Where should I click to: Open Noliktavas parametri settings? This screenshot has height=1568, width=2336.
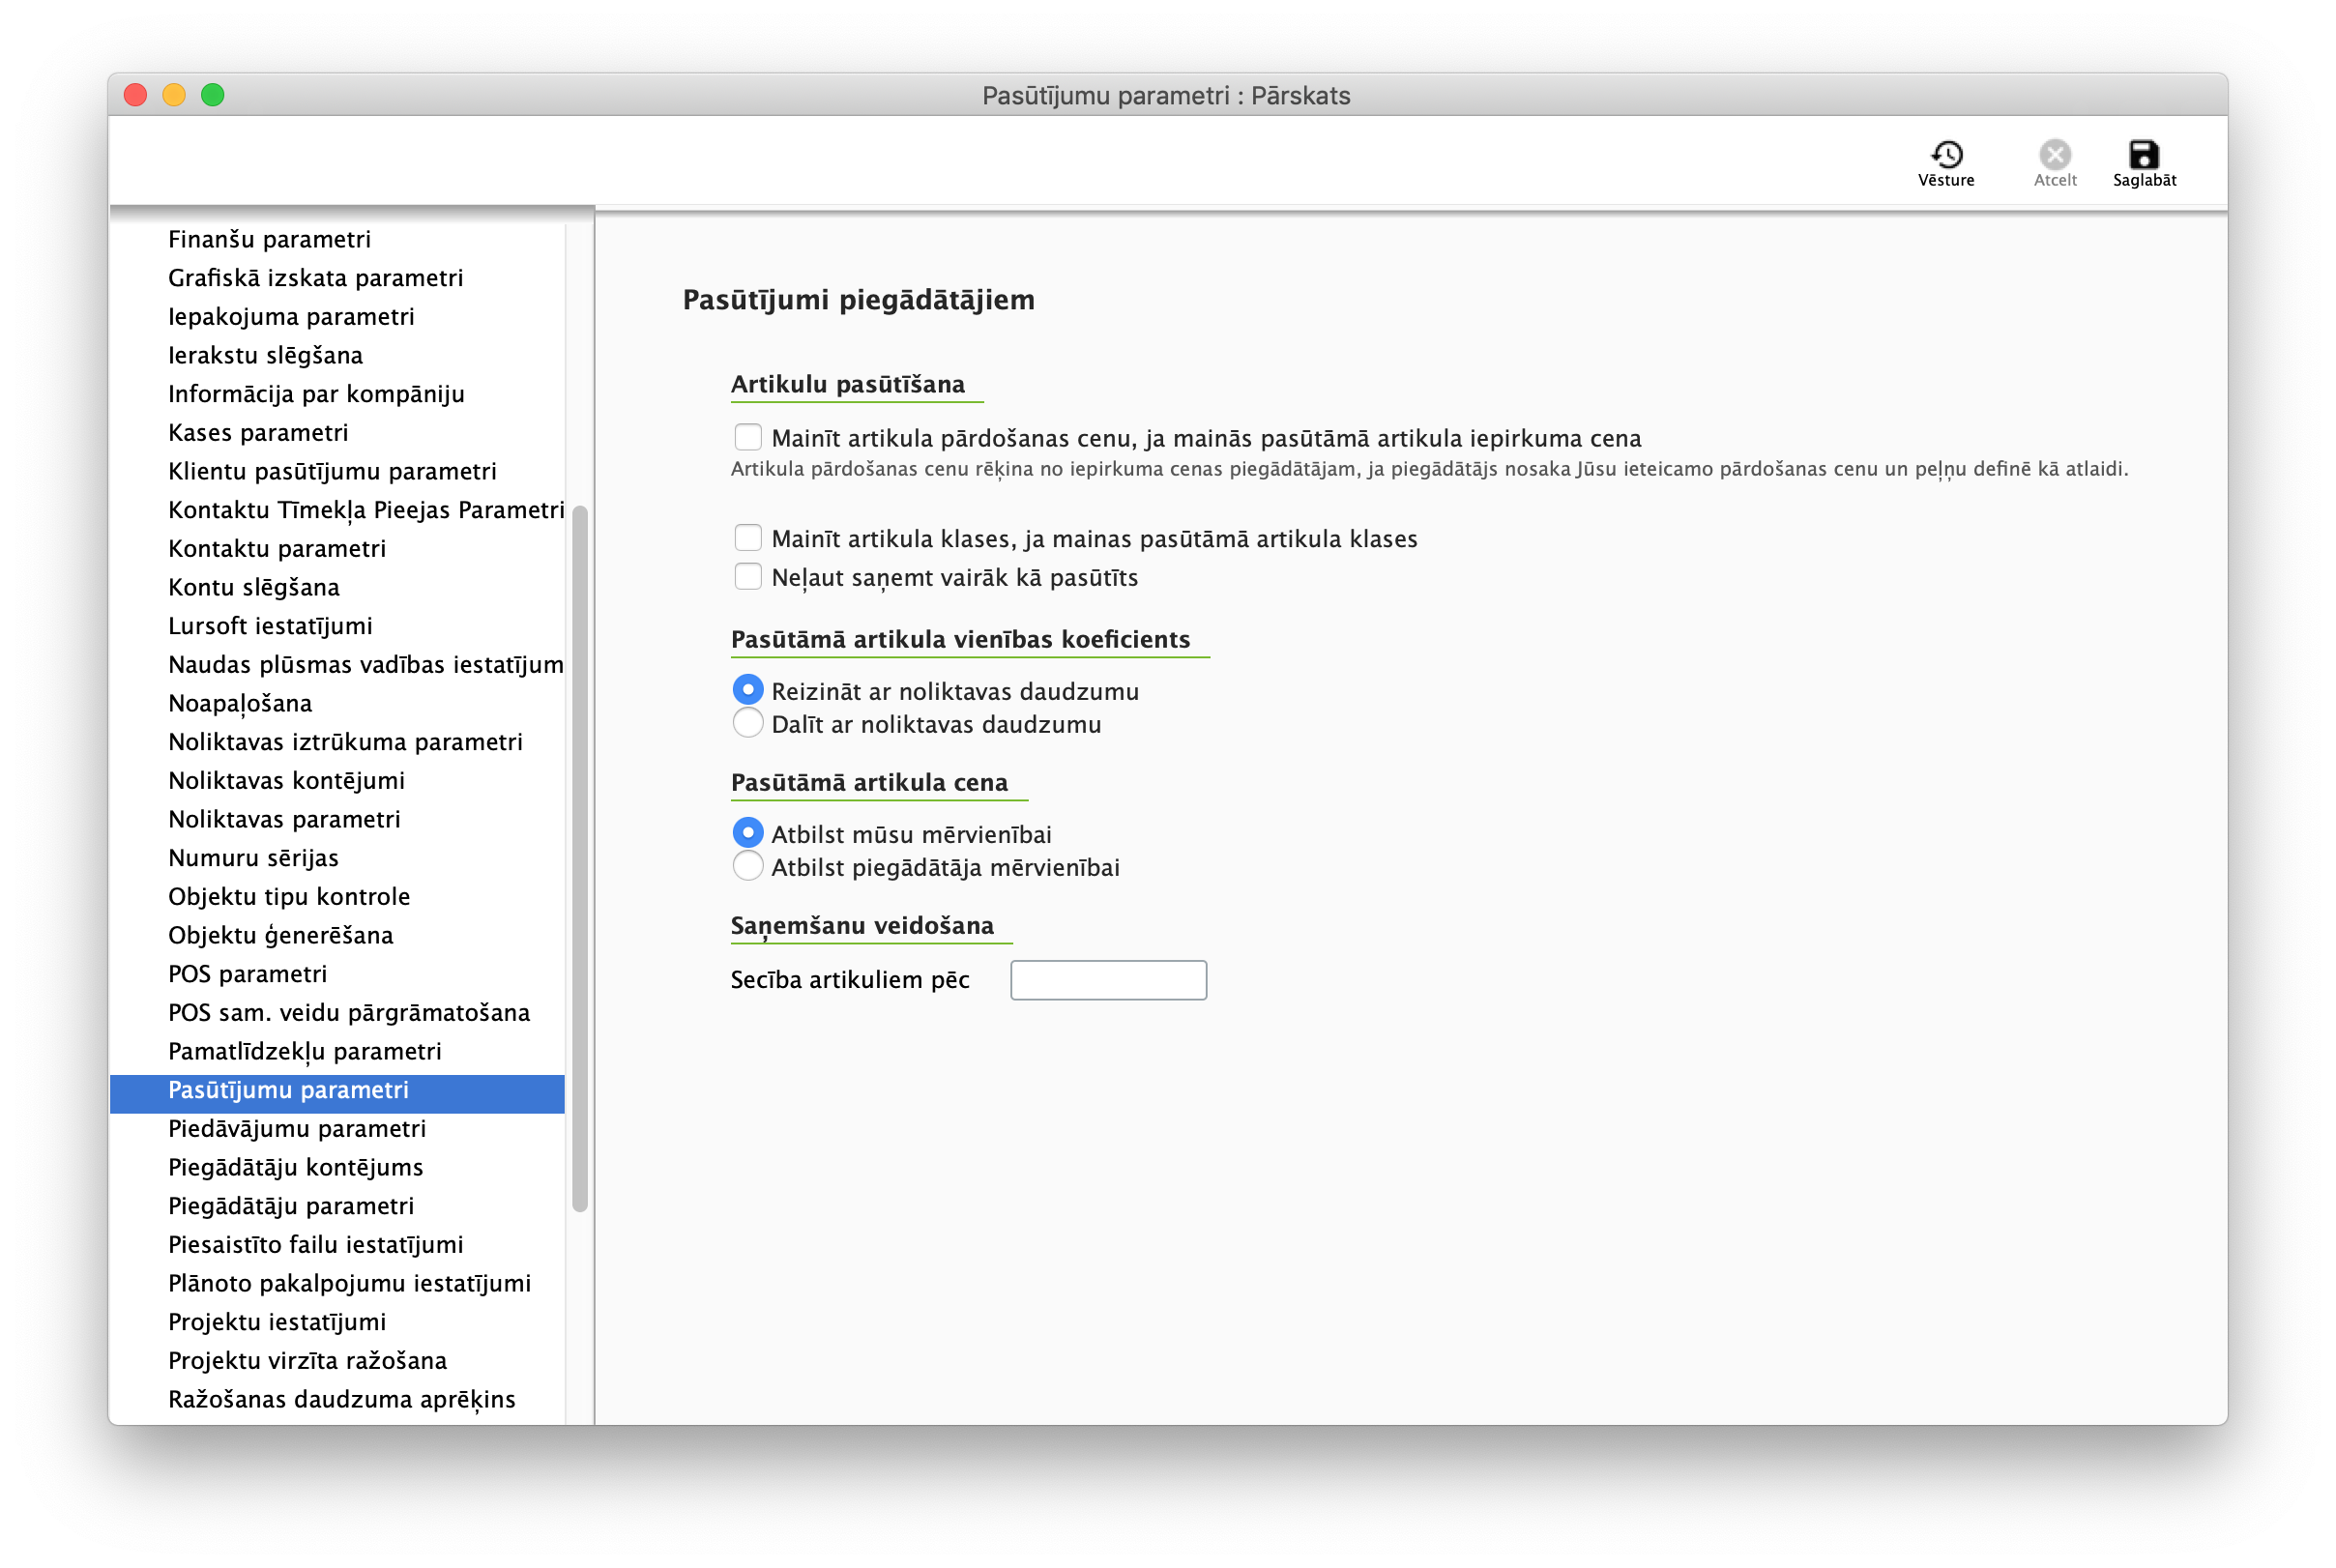click(x=284, y=819)
